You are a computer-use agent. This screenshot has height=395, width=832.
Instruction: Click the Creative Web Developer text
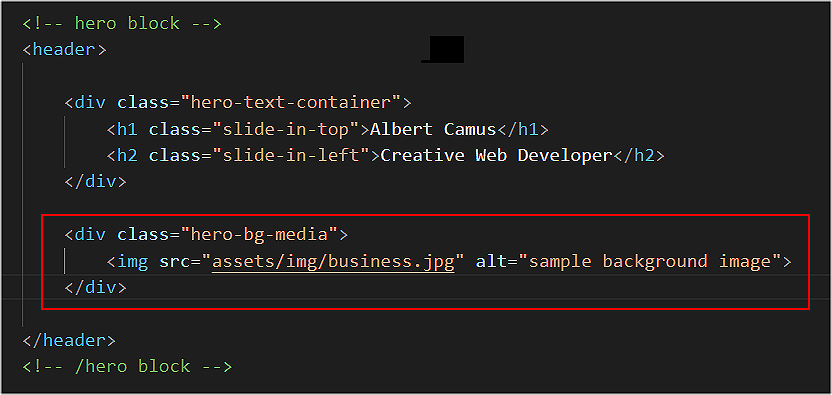pyautogui.click(x=497, y=156)
